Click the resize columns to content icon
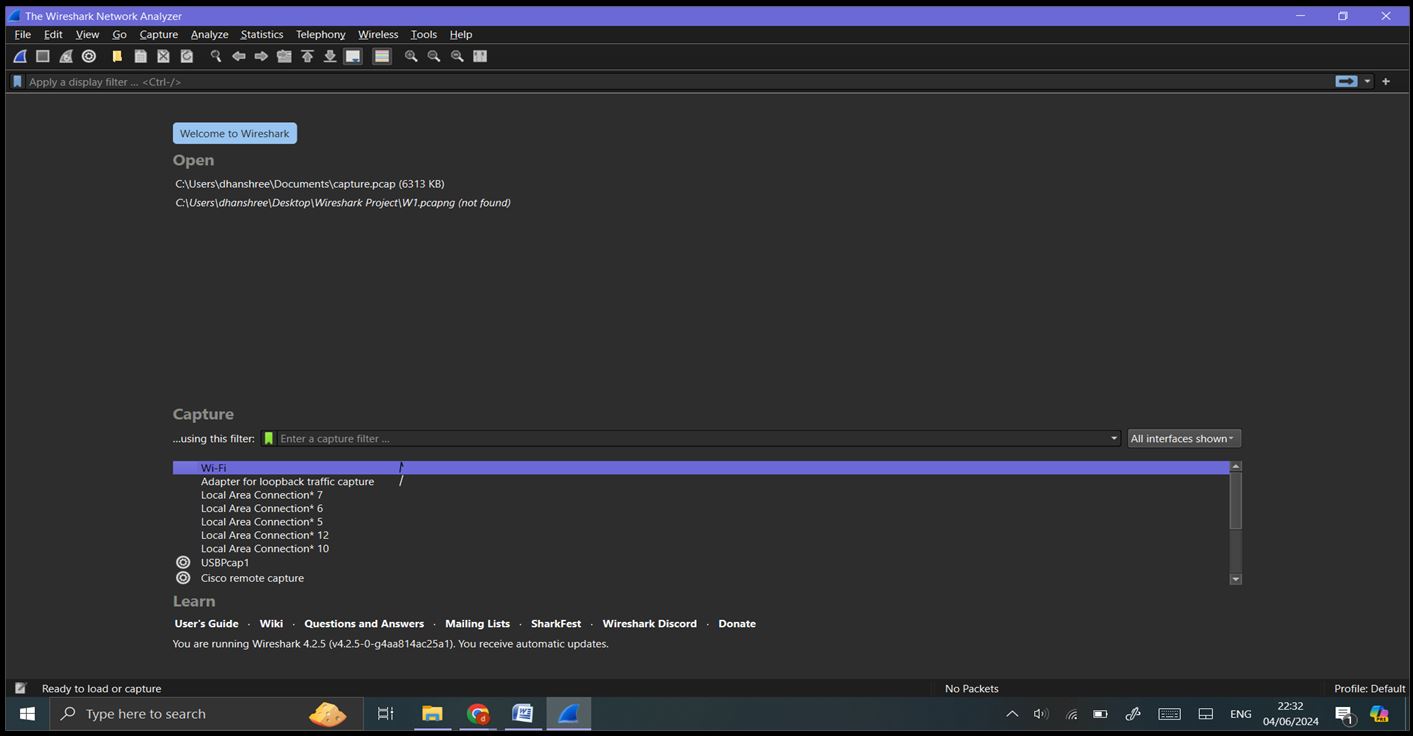The image size is (1413, 736). 480,56
